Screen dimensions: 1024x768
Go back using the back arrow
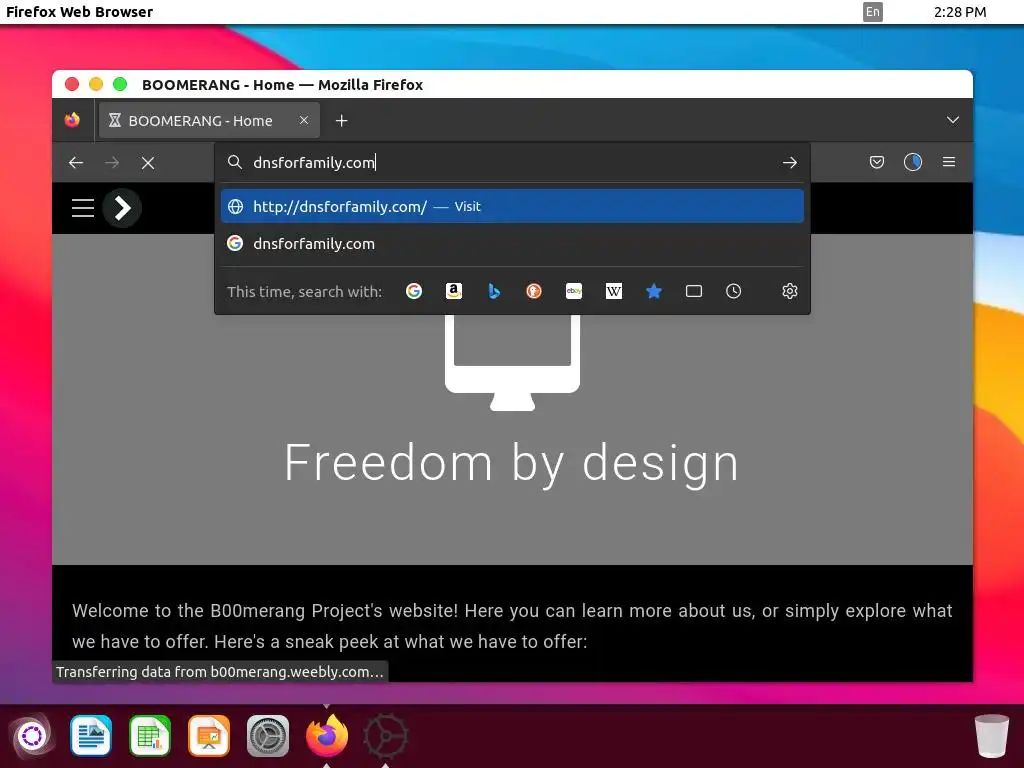coord(76,163)
